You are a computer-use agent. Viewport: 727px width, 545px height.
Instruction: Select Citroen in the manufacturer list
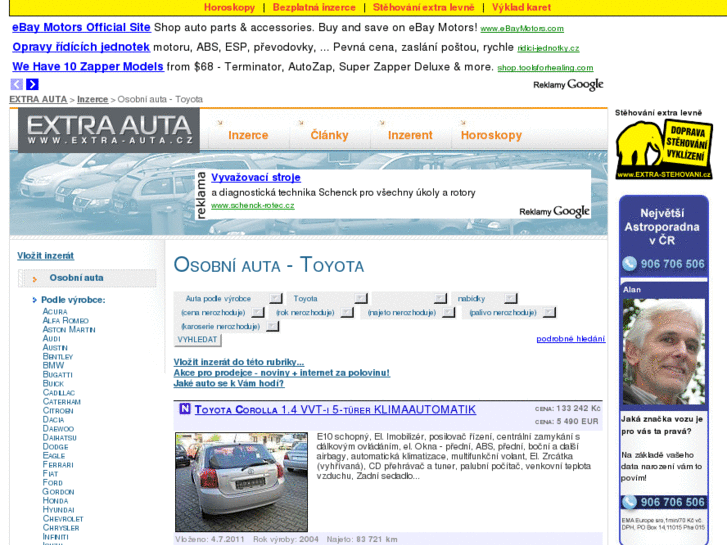coord(58,410)
